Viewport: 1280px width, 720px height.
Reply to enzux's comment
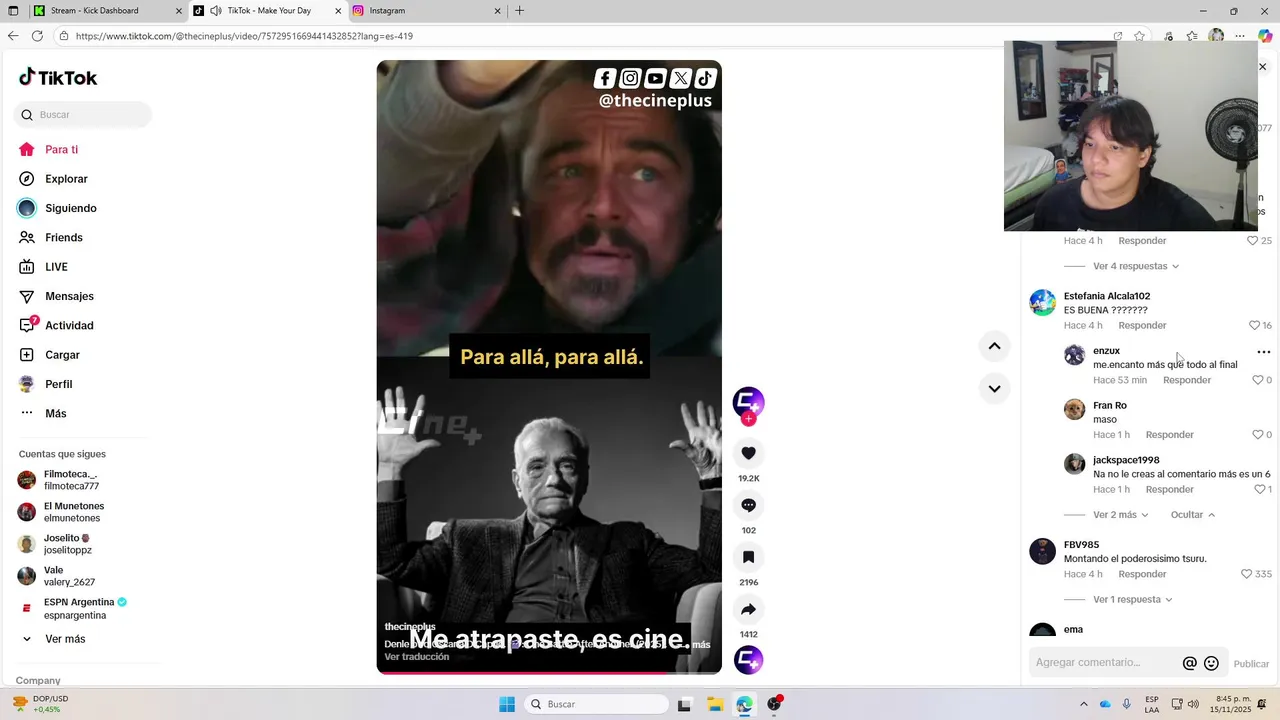click(1187, 380)
